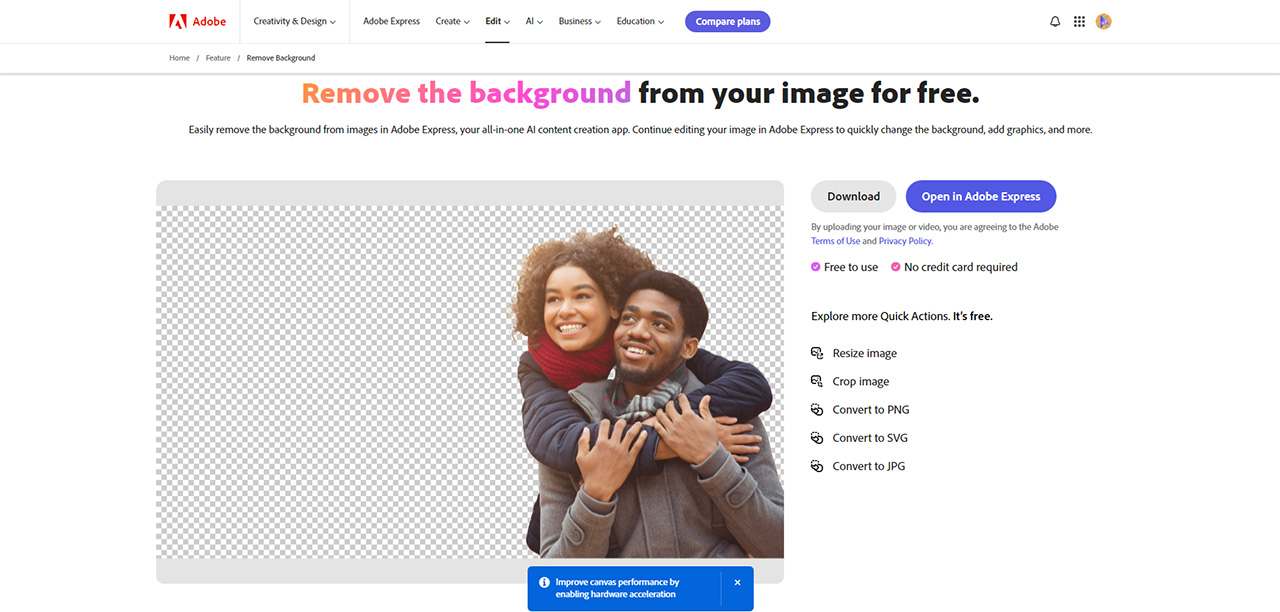Open the user profile avatar
The height and width of the screenshot is (612, 1280).
pos(1104,21)
